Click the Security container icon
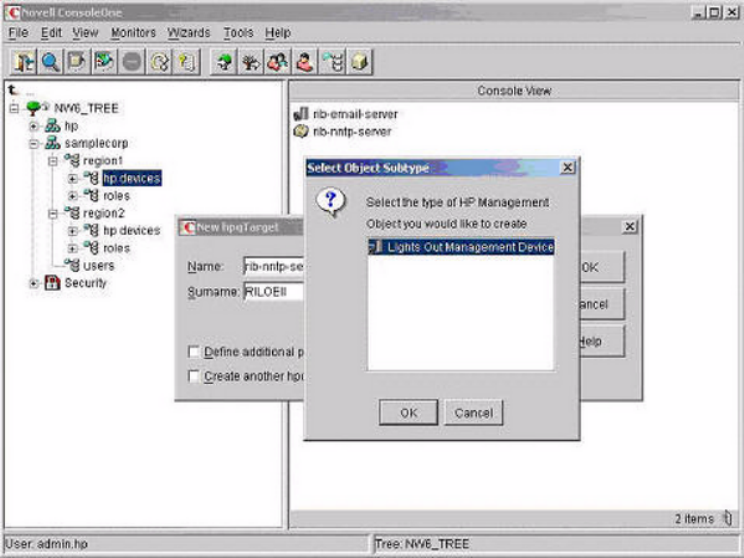Viewport: 744px width, 558px height. pyautogui.click(x=52, y=283)
